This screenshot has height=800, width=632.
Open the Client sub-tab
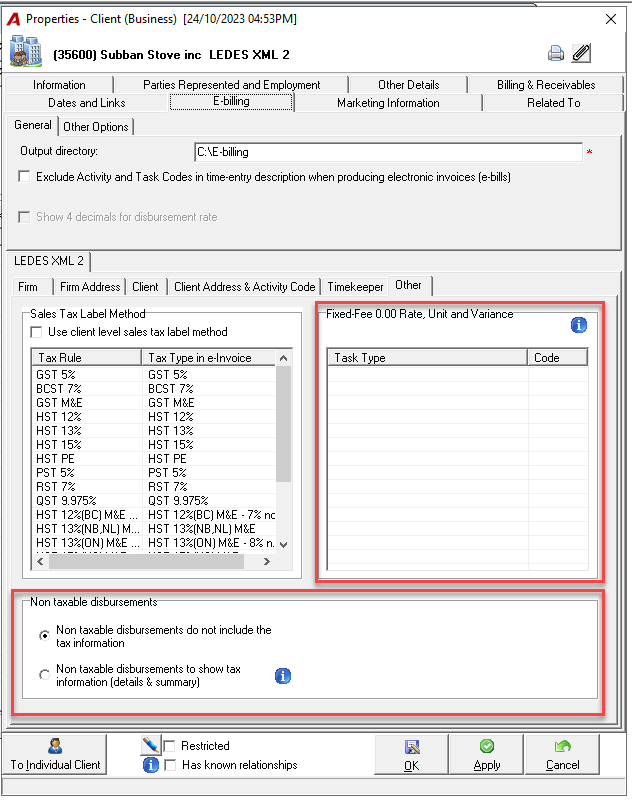[x=145, y=287]
